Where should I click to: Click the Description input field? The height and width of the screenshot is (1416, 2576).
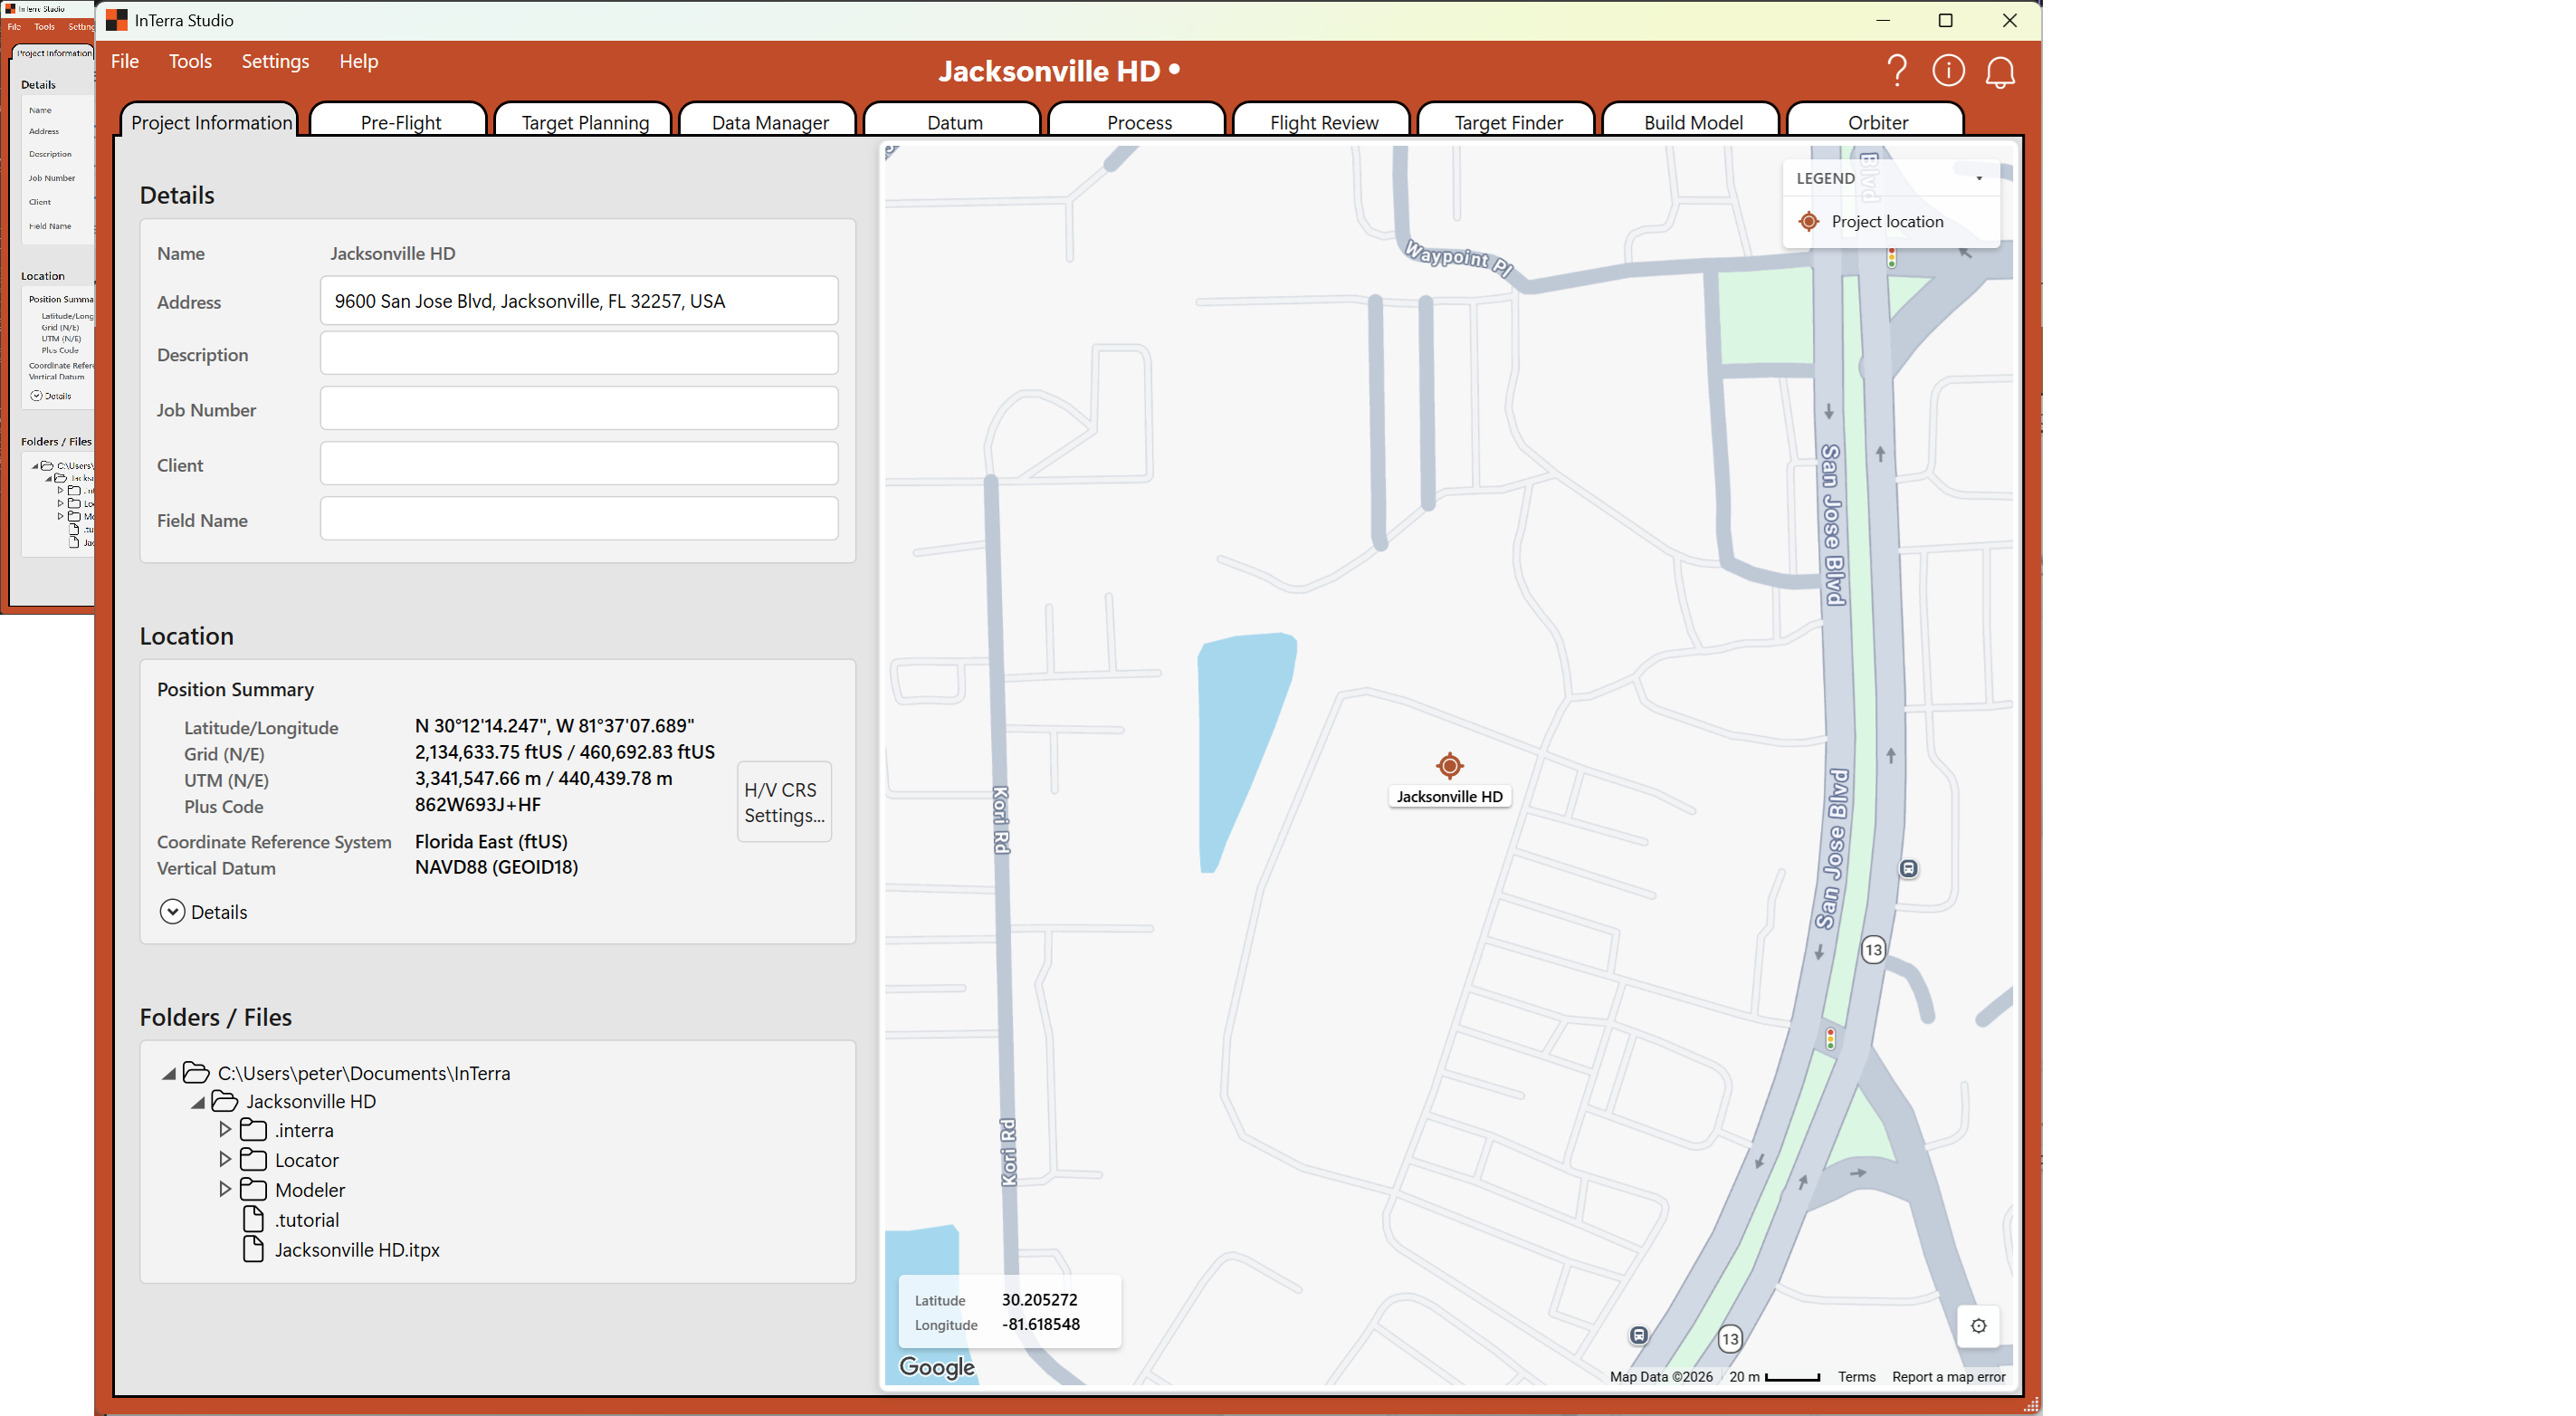[579, 354]
